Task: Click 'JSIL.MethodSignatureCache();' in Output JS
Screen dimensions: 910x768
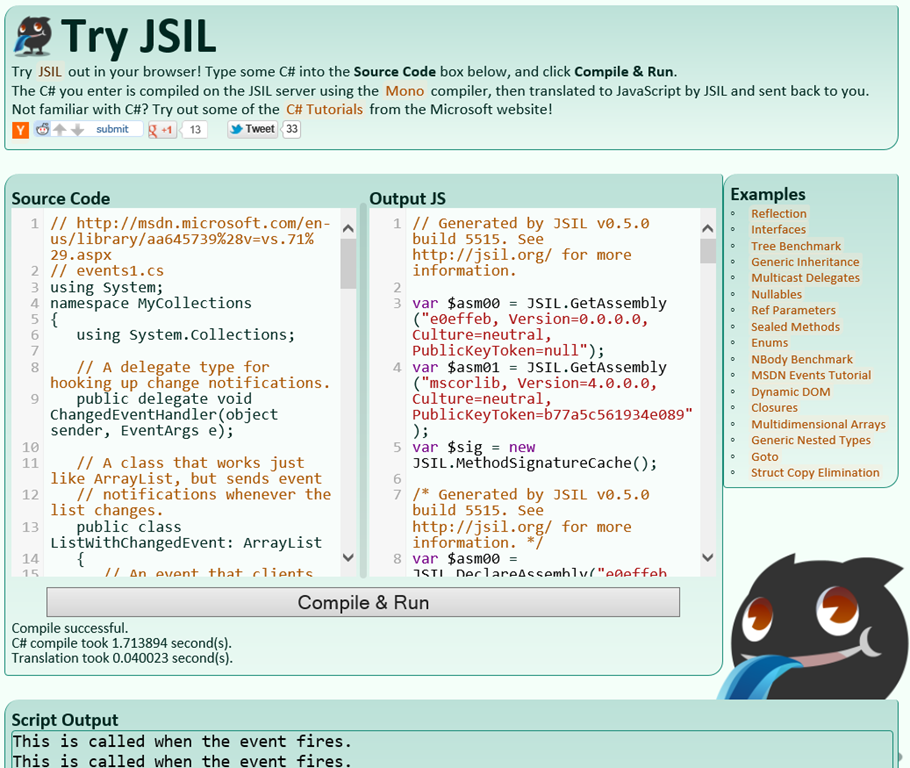Action: point(535,463)
